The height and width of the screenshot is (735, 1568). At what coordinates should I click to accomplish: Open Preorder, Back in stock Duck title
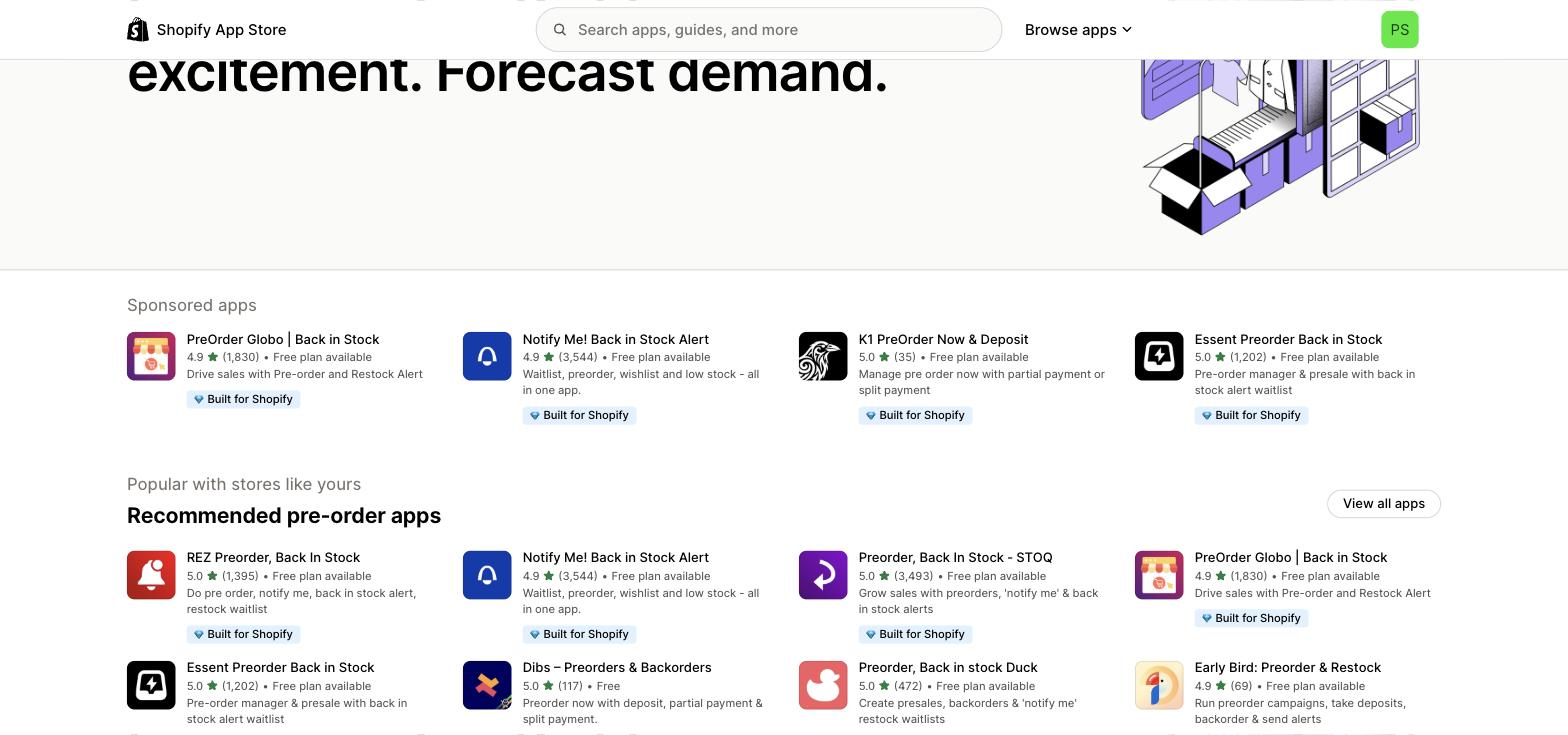[x=948, y=668]
